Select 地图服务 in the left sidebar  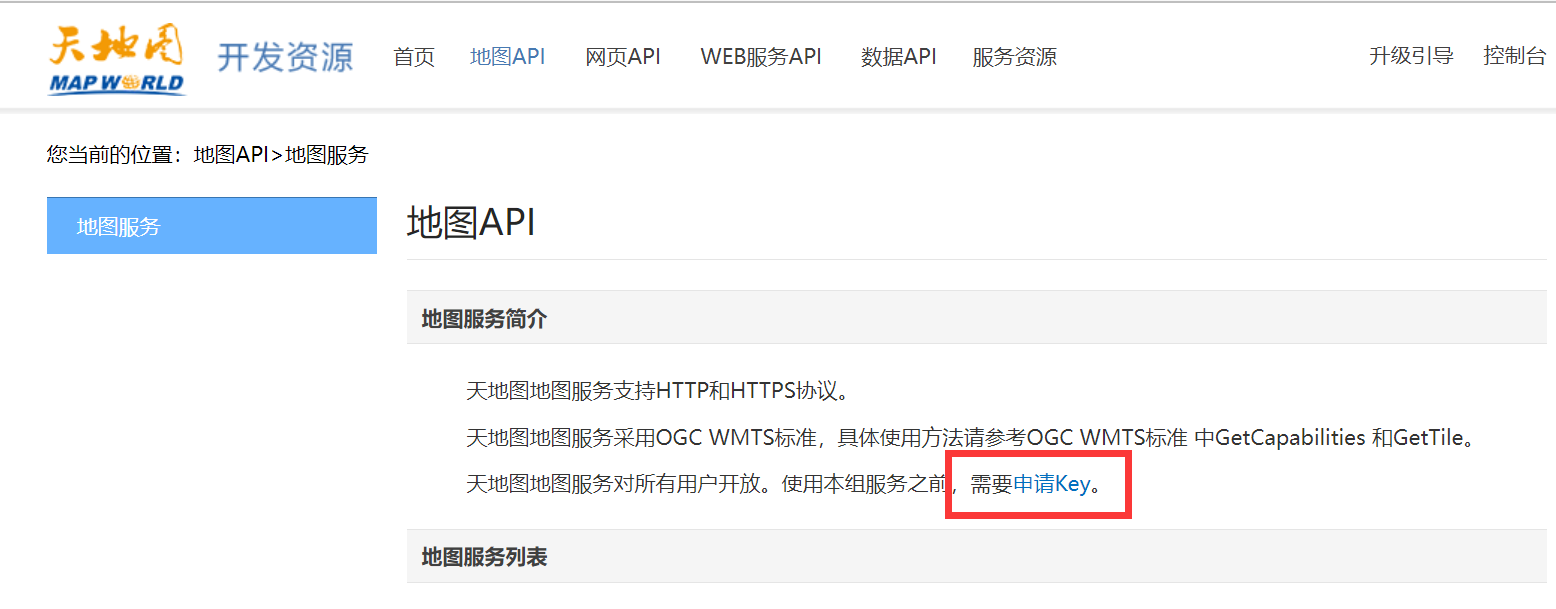click(x=212, y=226)
